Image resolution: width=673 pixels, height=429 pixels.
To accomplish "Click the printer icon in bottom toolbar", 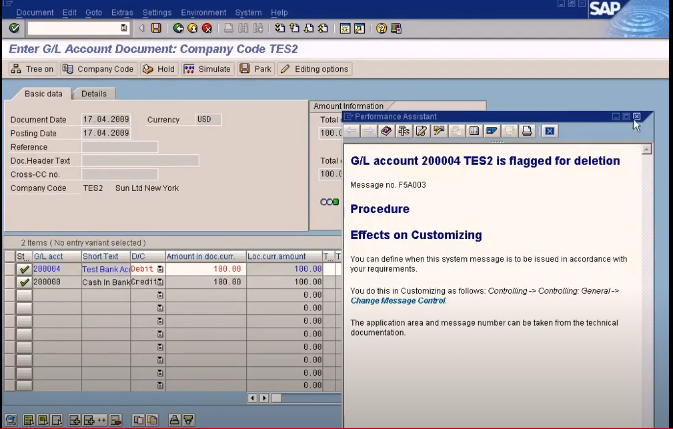I will pos(174,420).
